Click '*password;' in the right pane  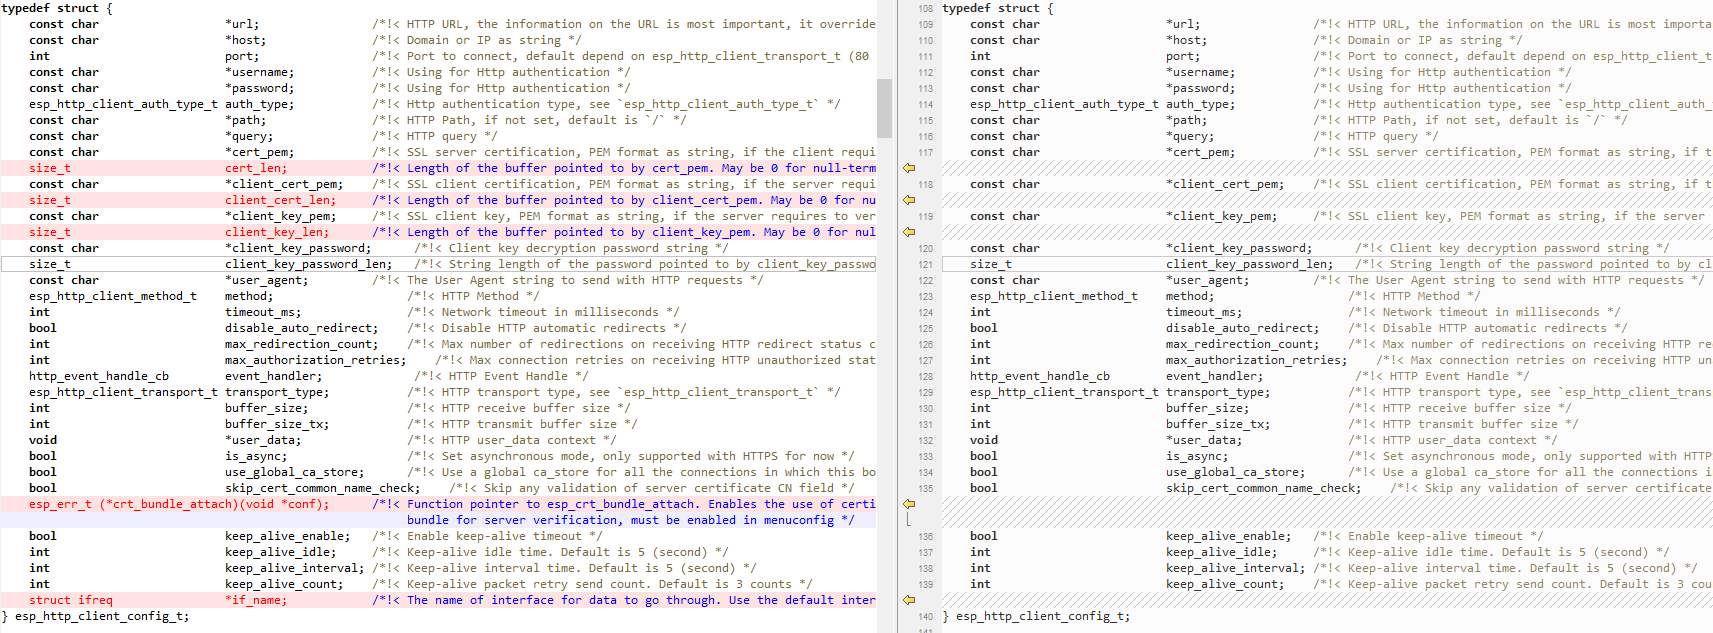[x=1201, y=88]
